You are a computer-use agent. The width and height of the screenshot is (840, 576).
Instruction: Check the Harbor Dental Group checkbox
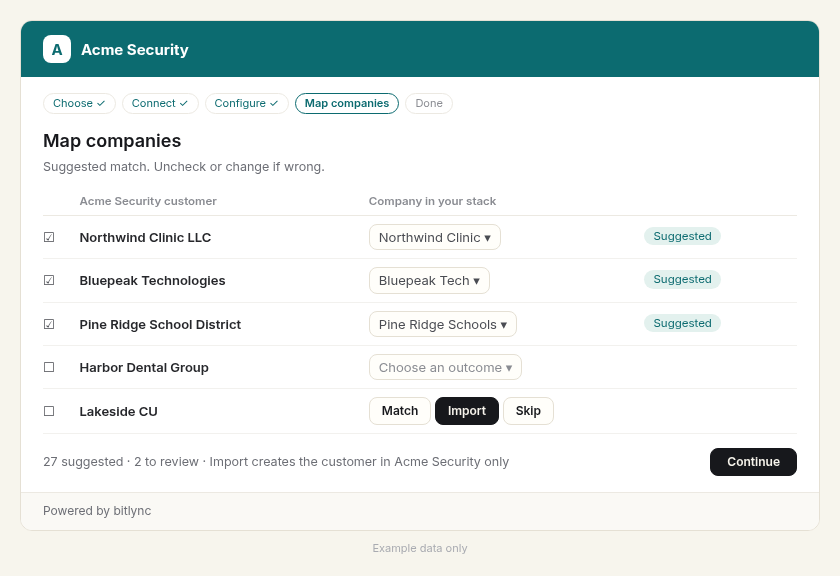tap(49, 367)
